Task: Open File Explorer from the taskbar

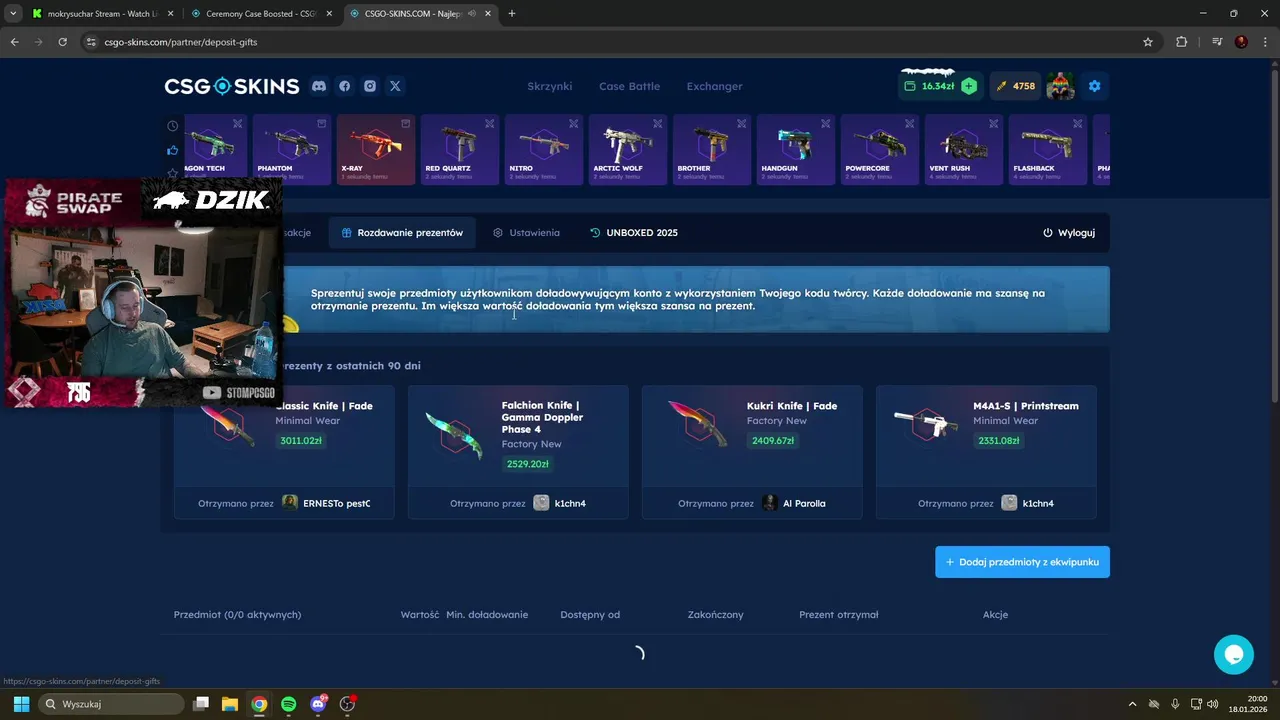Action: (x=230, y=704)
